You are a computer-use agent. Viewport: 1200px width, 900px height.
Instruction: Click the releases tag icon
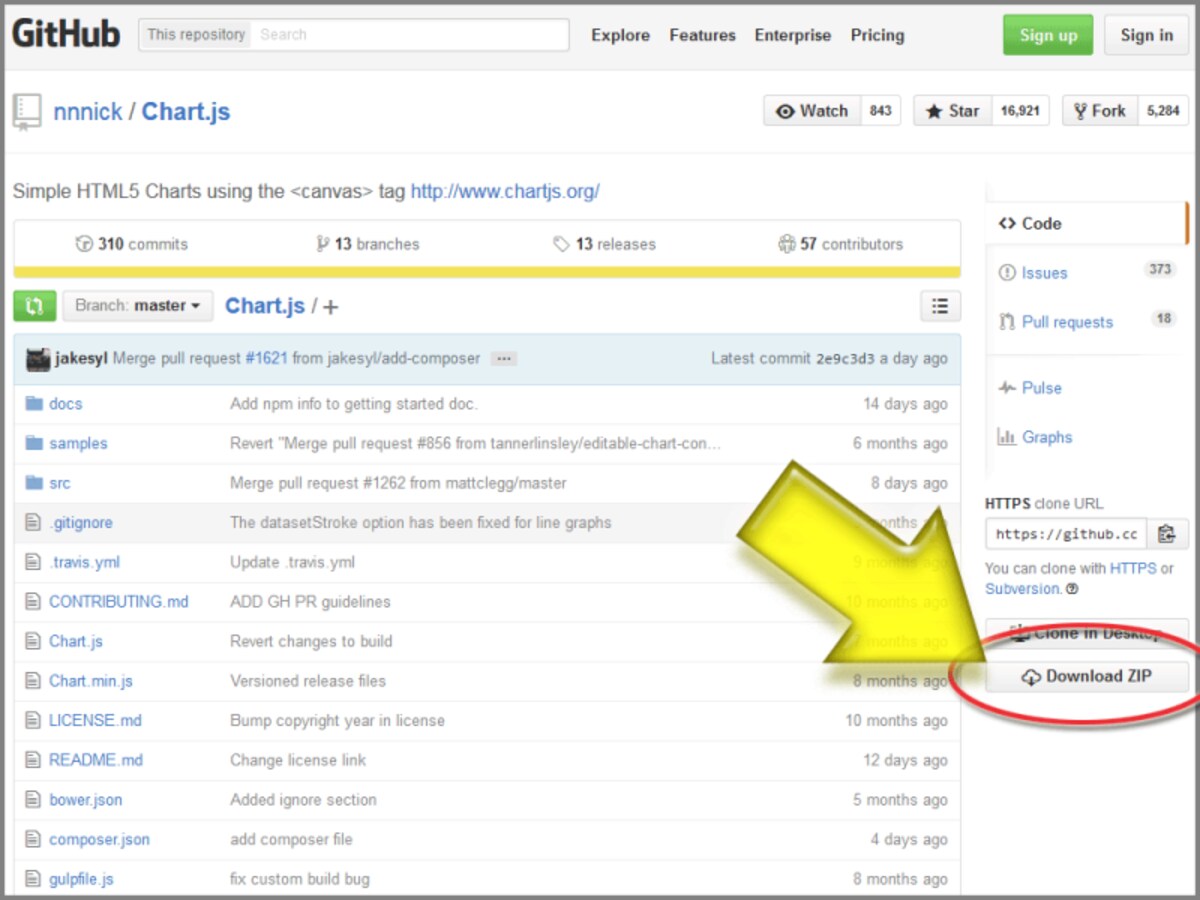click(561, 244)
